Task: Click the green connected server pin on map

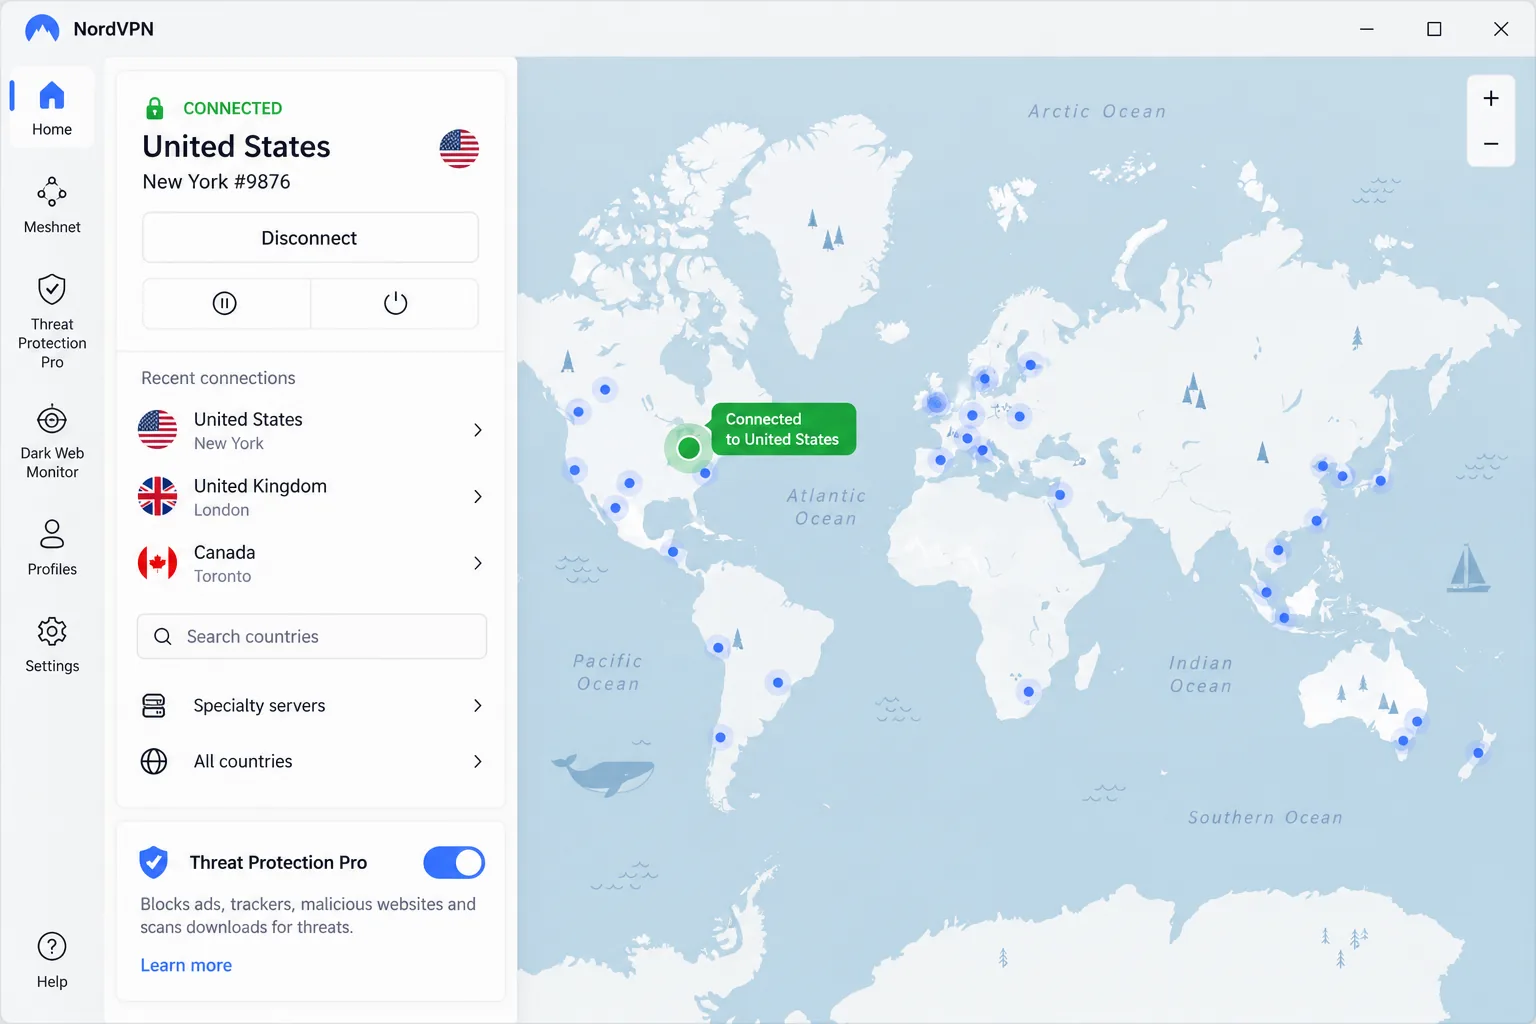Action: (688, 447)
